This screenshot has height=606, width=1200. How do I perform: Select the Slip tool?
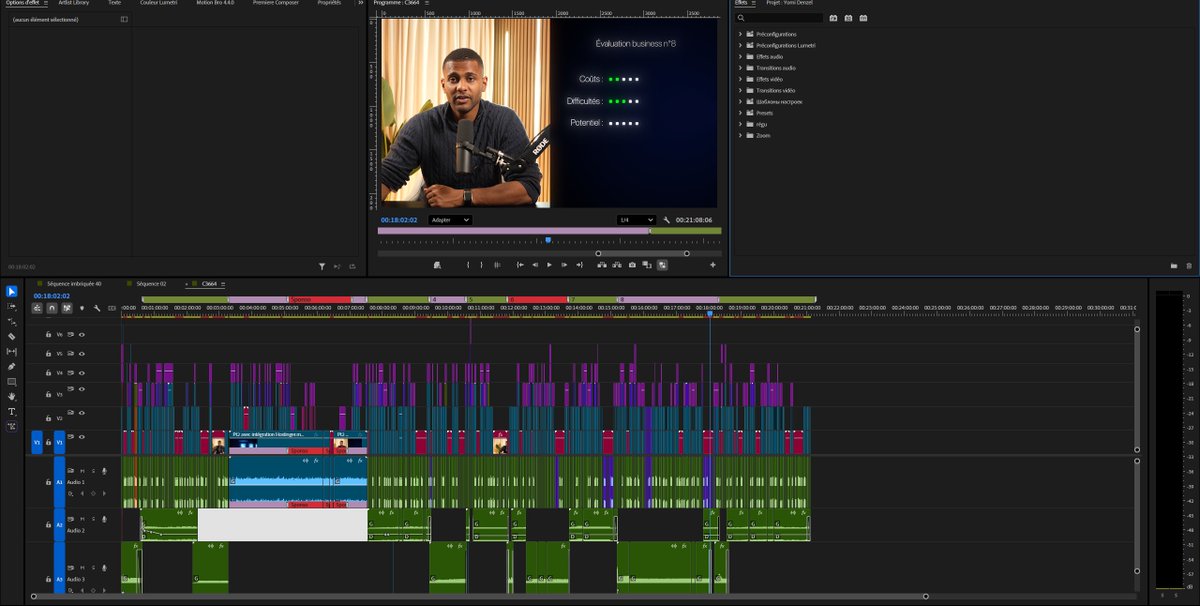12,351
